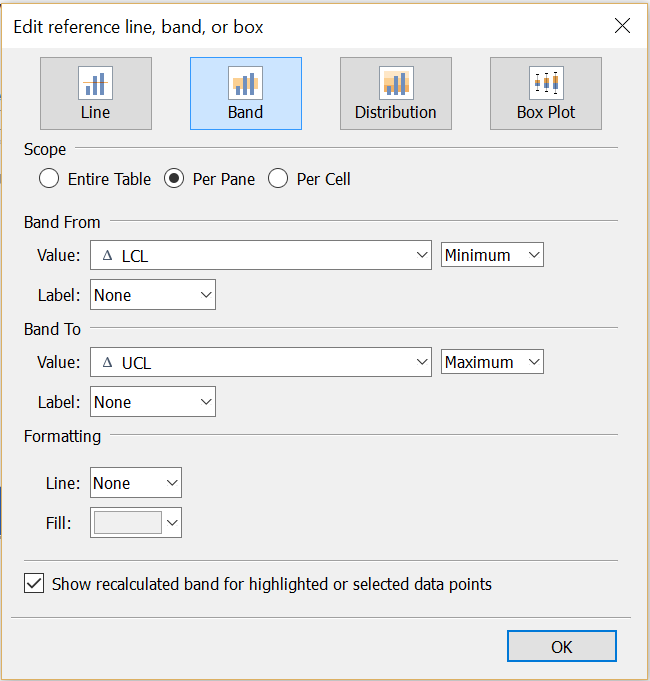Select Per Pane scope option

point(174,179)
